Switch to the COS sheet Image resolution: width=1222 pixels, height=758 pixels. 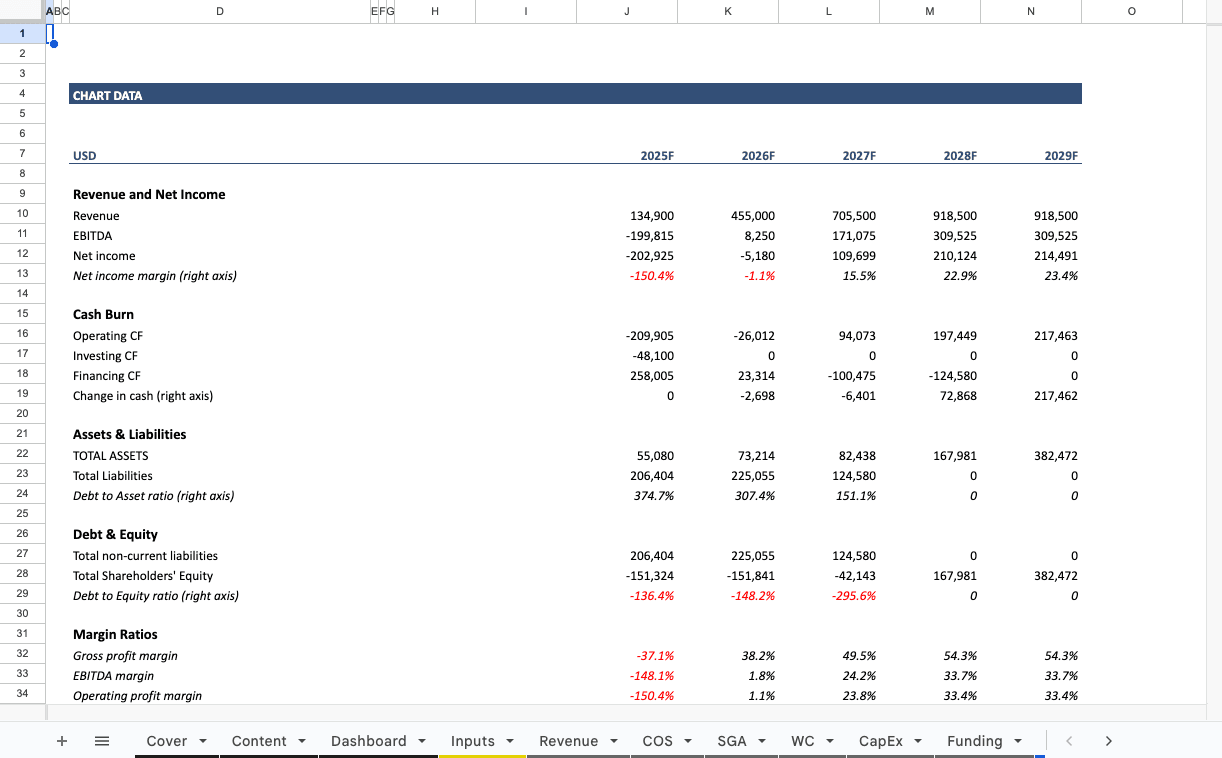point(657,741)
